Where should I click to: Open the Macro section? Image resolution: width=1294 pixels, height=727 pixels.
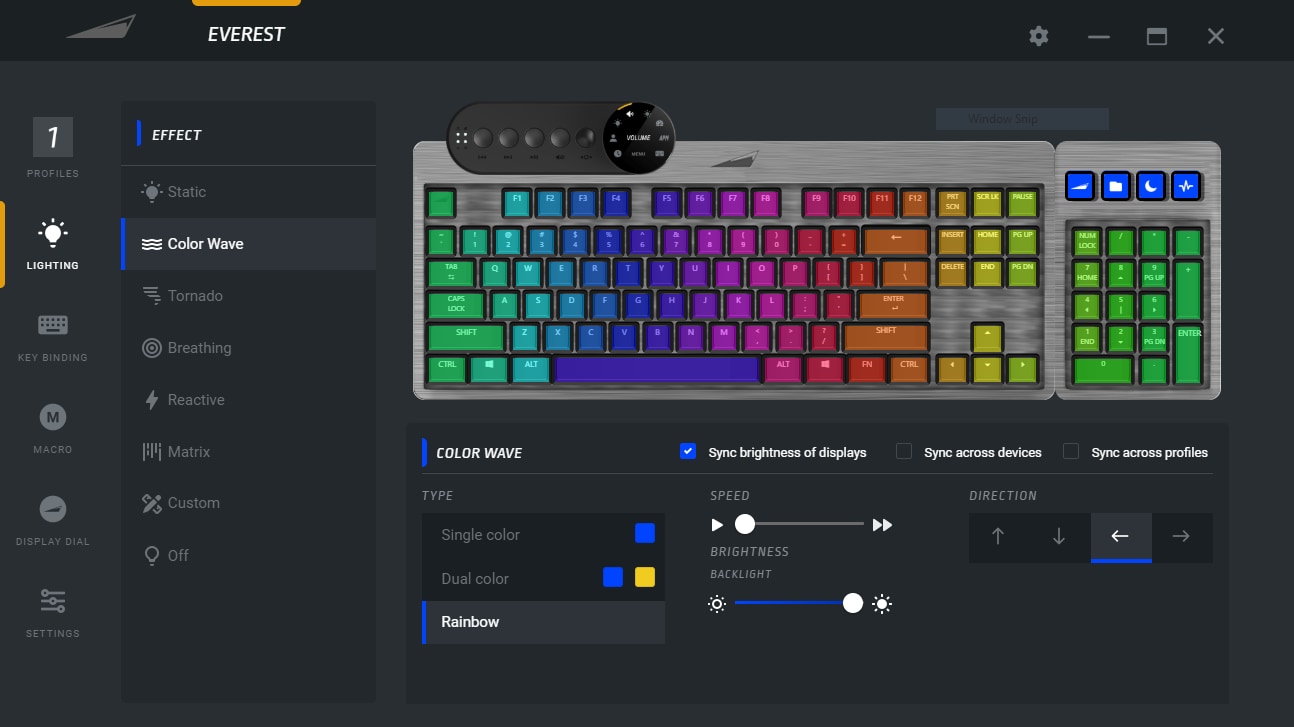click(52, 429)
